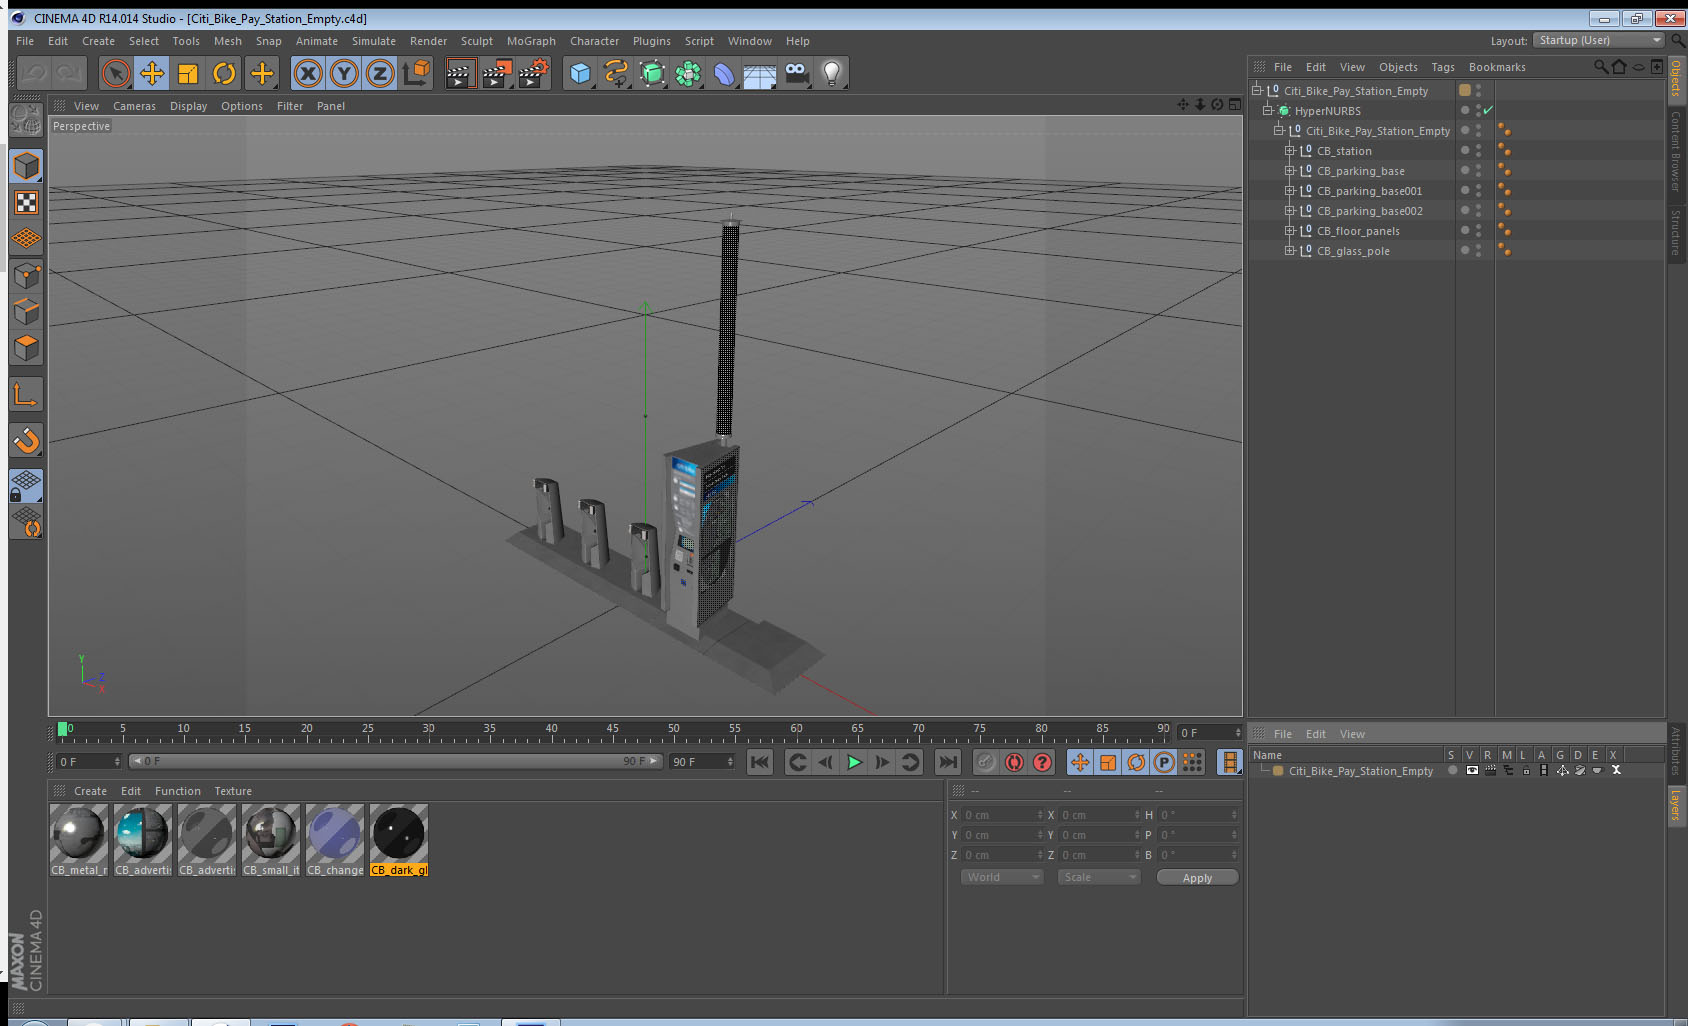Add a Cube primitive object

[x=580, y=73]
